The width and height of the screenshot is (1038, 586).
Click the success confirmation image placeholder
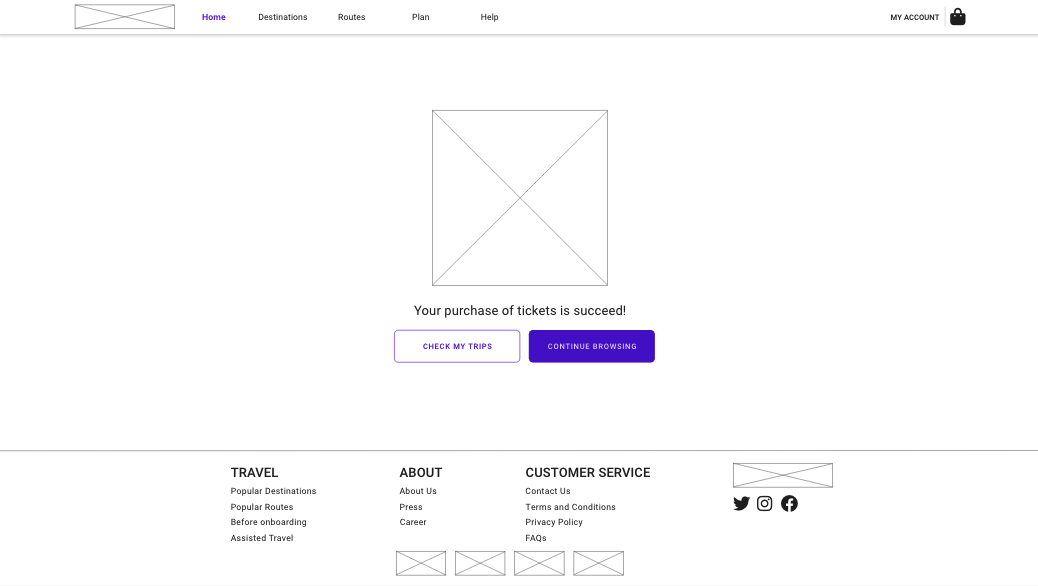coord(520,198)
